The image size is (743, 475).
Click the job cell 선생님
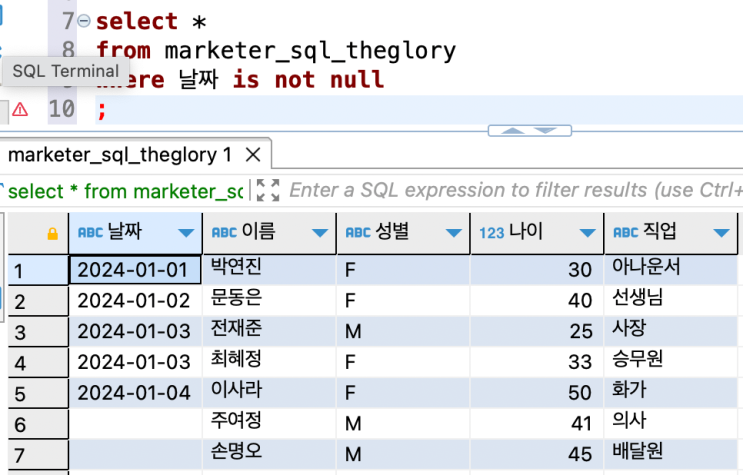point(671,300)
